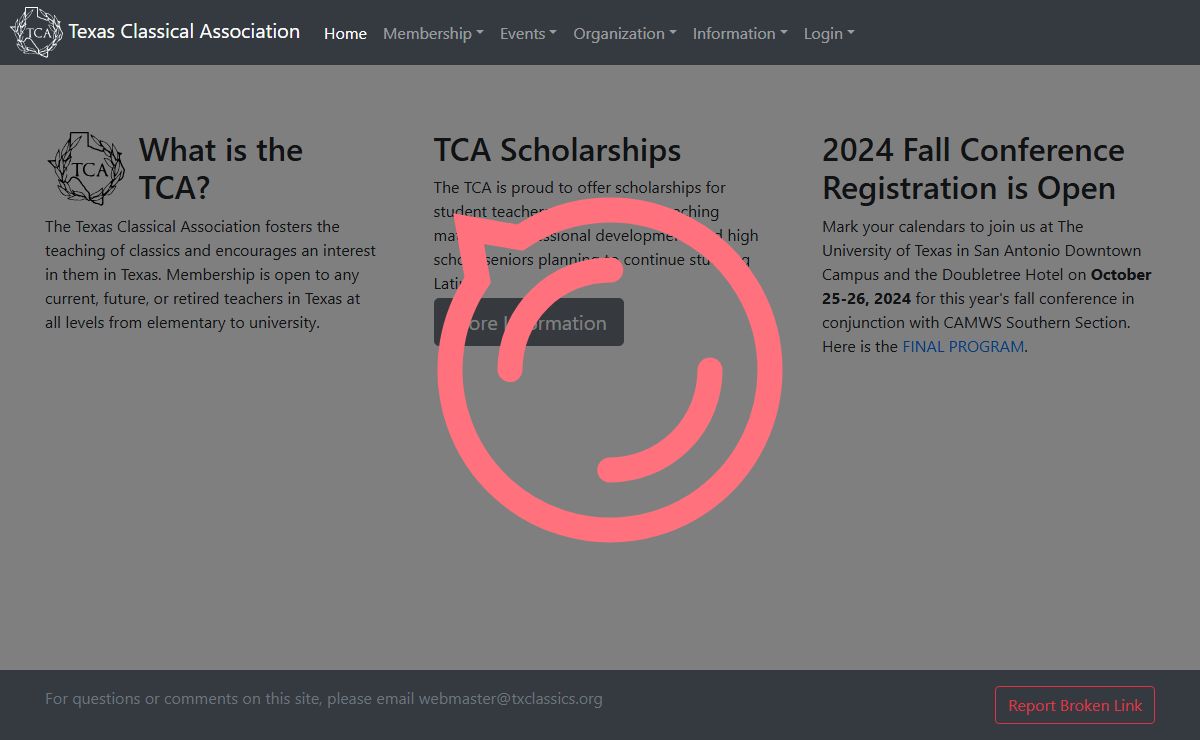Image resolution: width=1200 pixels, height=740 pixels.
Task: Expand the Membership dropdown menu
Action: pos(433,33)
